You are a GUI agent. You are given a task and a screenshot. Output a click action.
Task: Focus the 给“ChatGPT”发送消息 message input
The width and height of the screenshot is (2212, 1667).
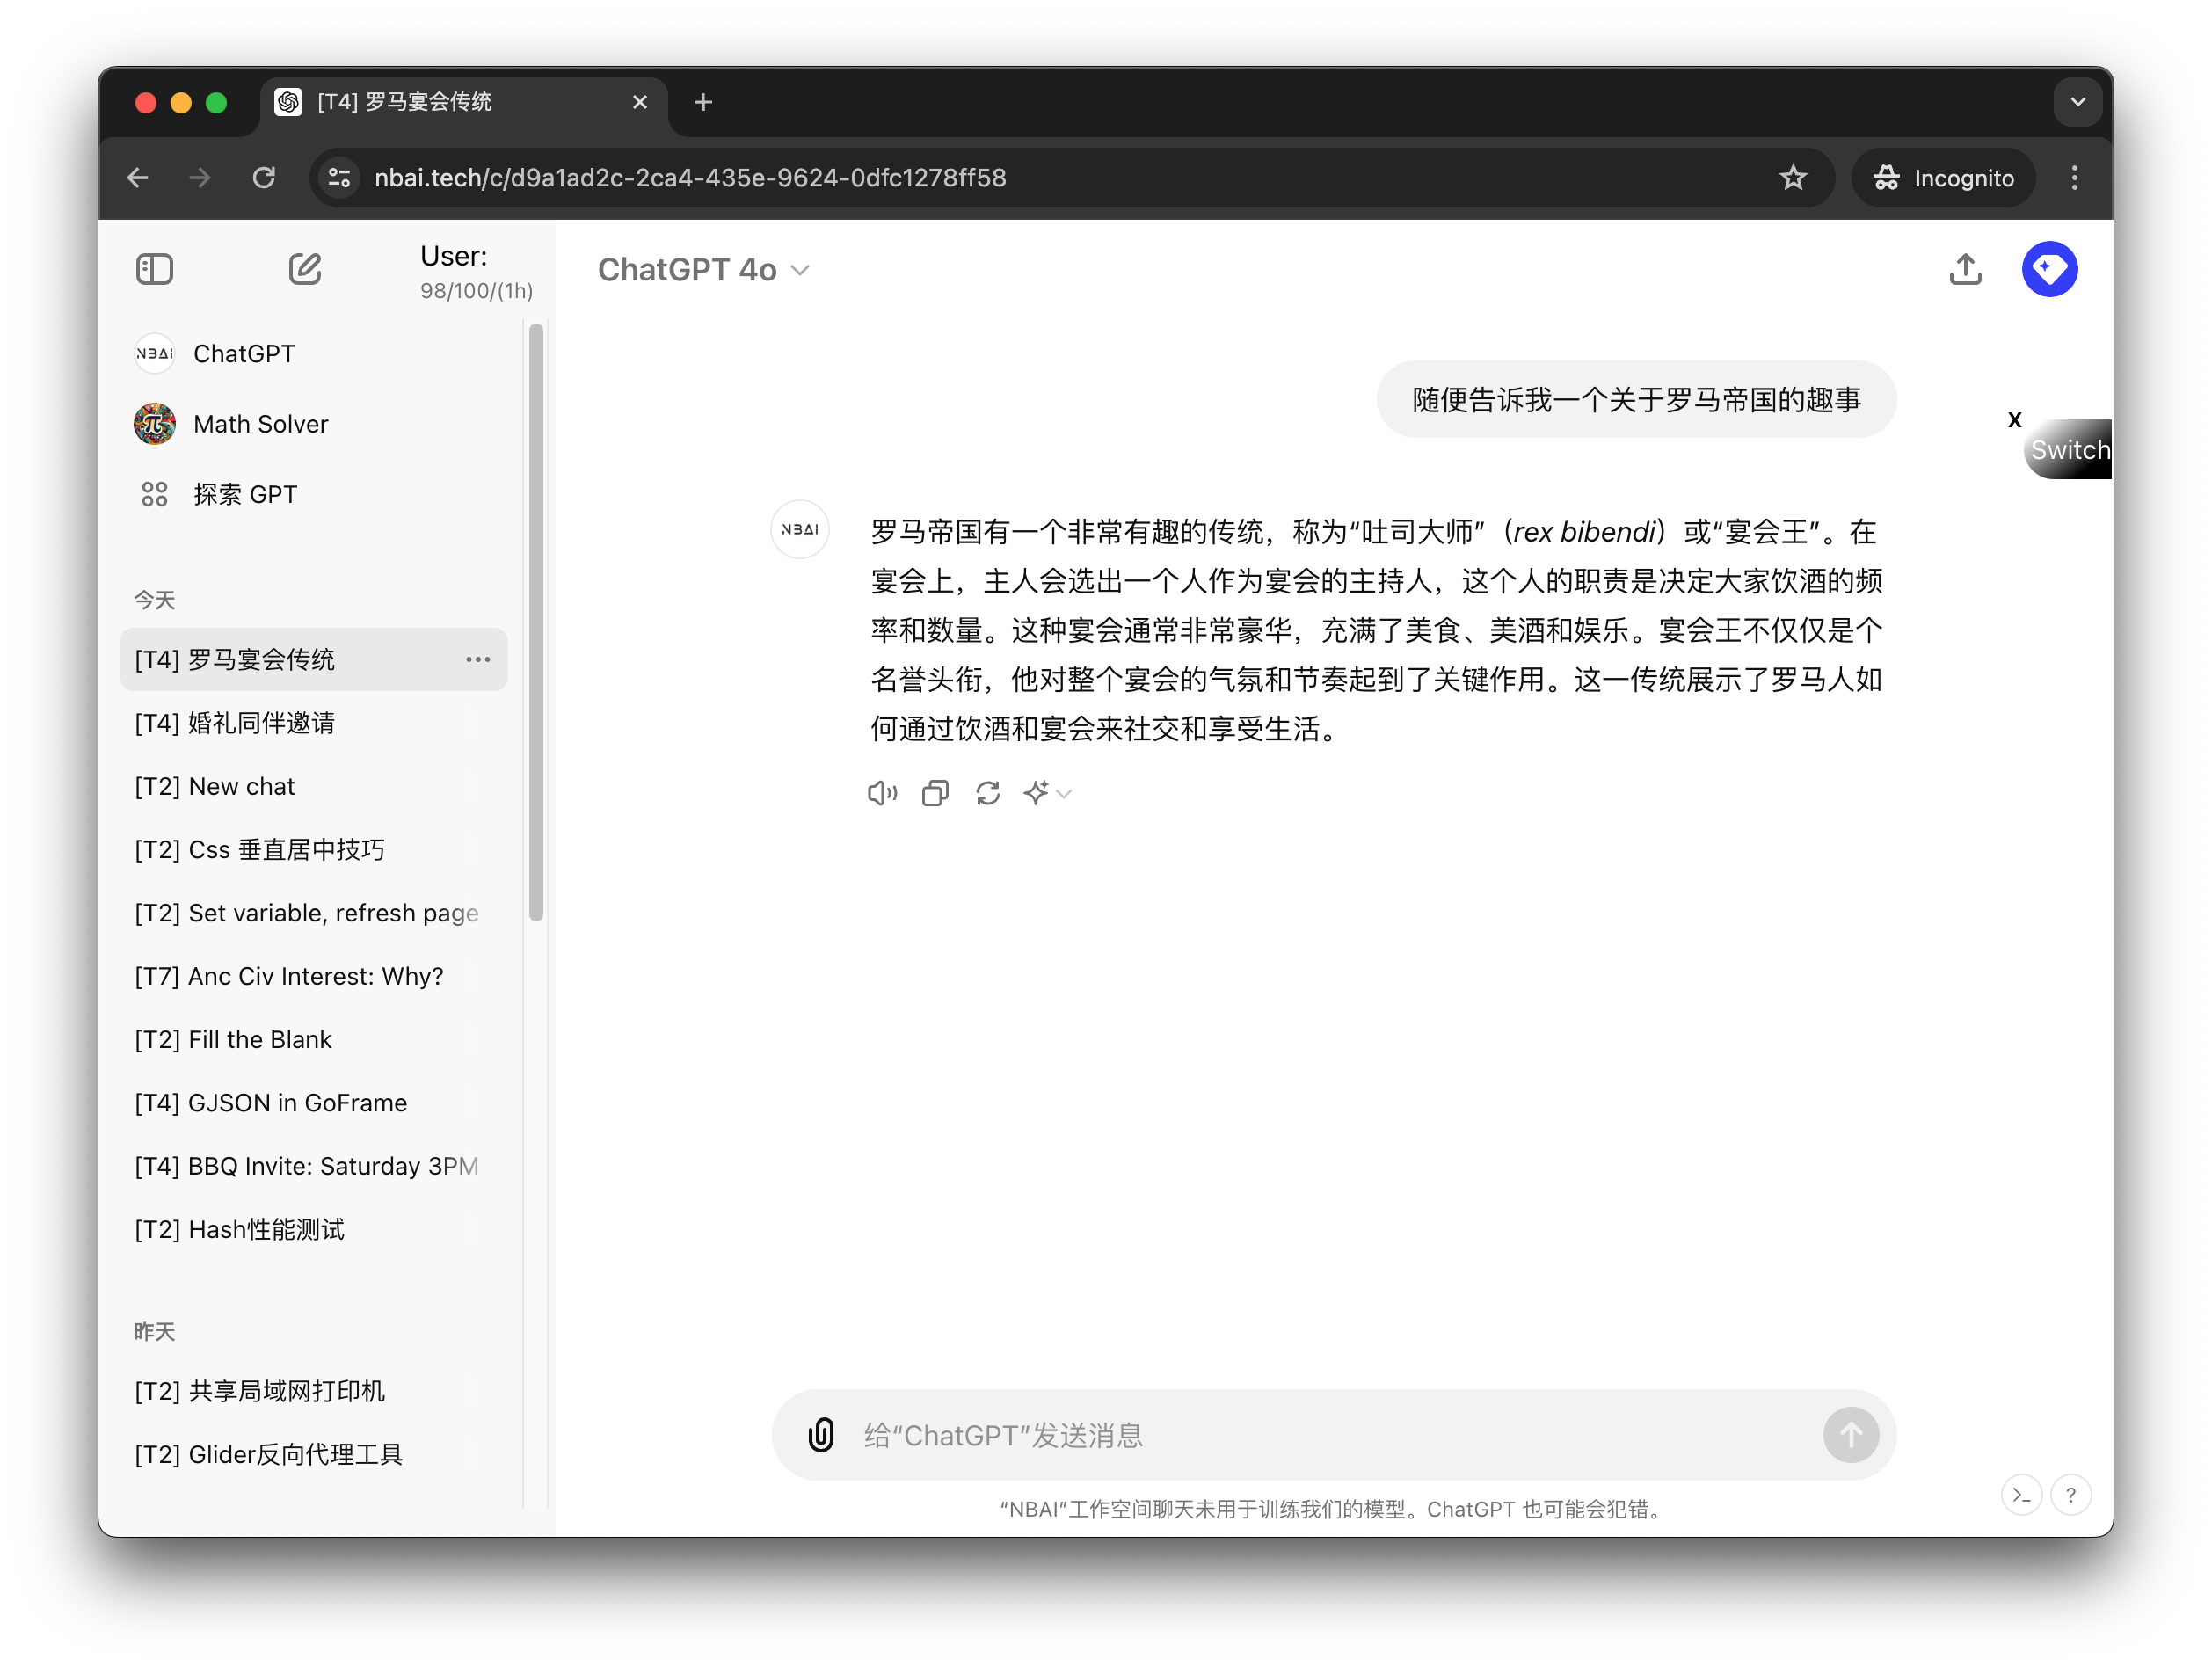[x=1334, y=1436]
